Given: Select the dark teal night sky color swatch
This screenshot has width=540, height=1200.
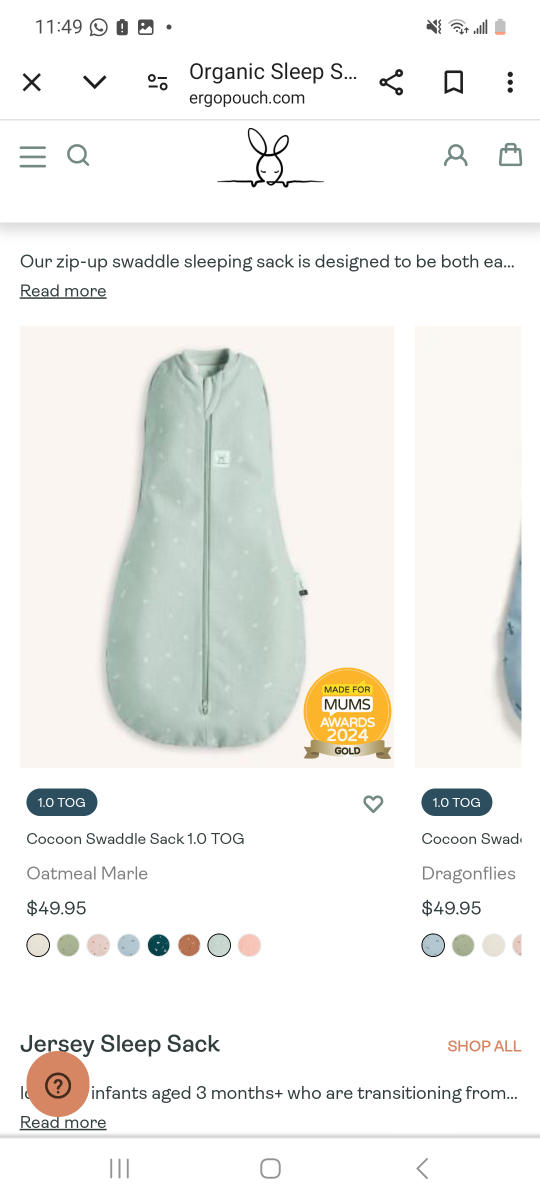Looking at the screenshot, I should (158, 945).
